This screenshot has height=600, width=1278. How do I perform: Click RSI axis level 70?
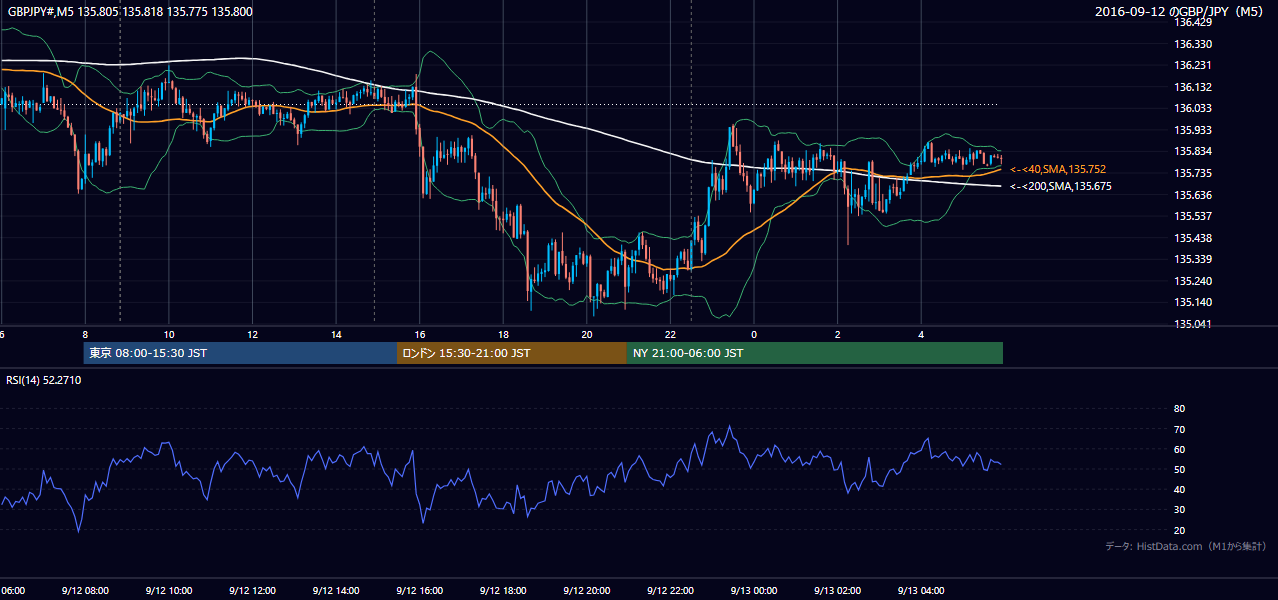click(1179, 429)
